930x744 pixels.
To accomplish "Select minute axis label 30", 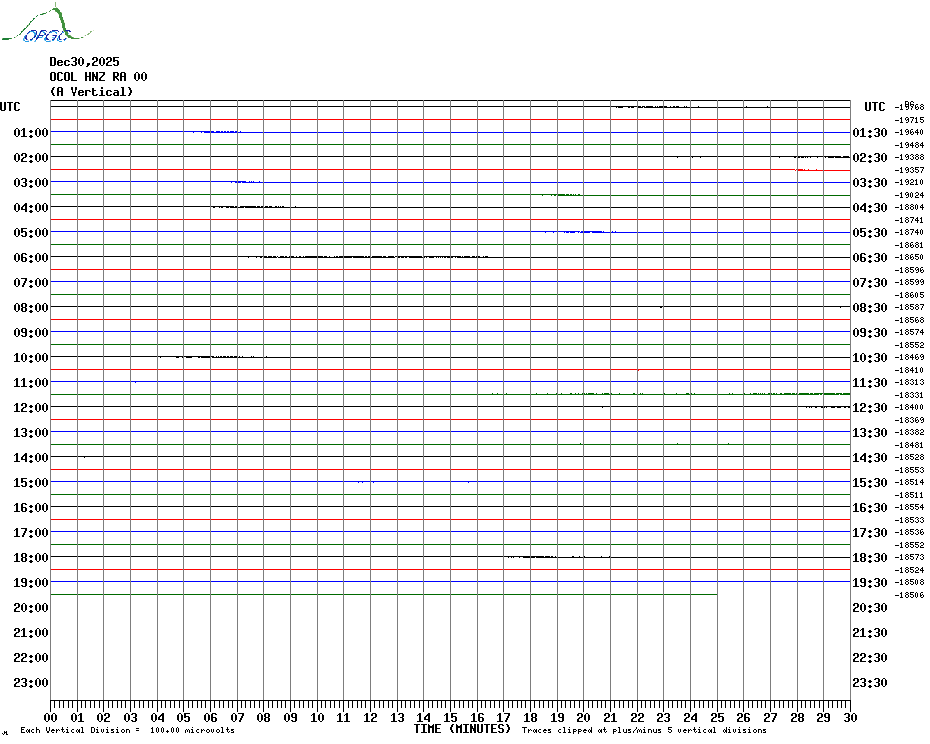I will click(x=851, y=718).
